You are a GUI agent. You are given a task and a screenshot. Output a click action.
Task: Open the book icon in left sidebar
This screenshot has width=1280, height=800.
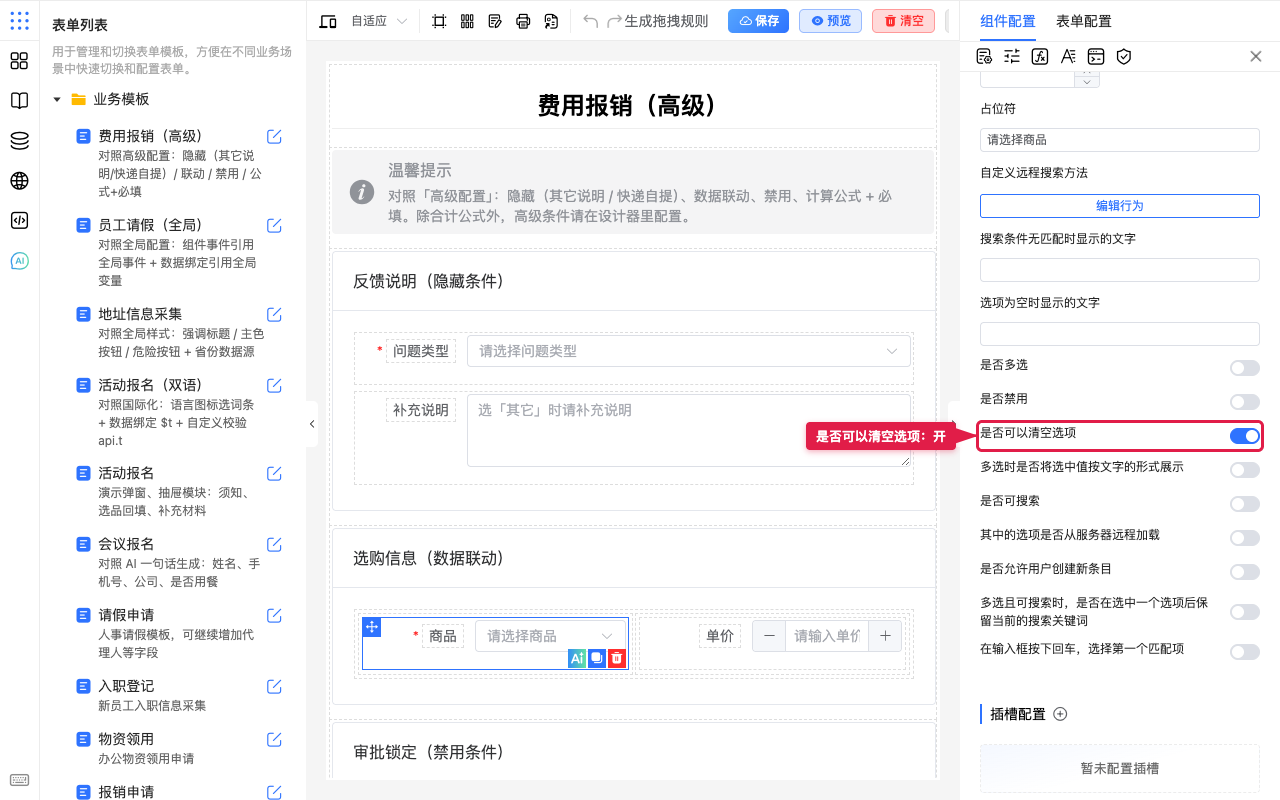coord(19,101)
